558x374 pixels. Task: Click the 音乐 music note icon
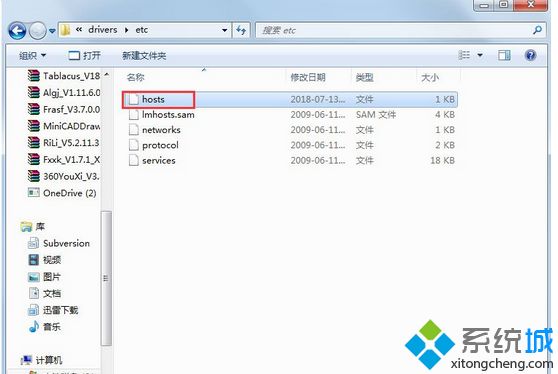tap(34, 326)
